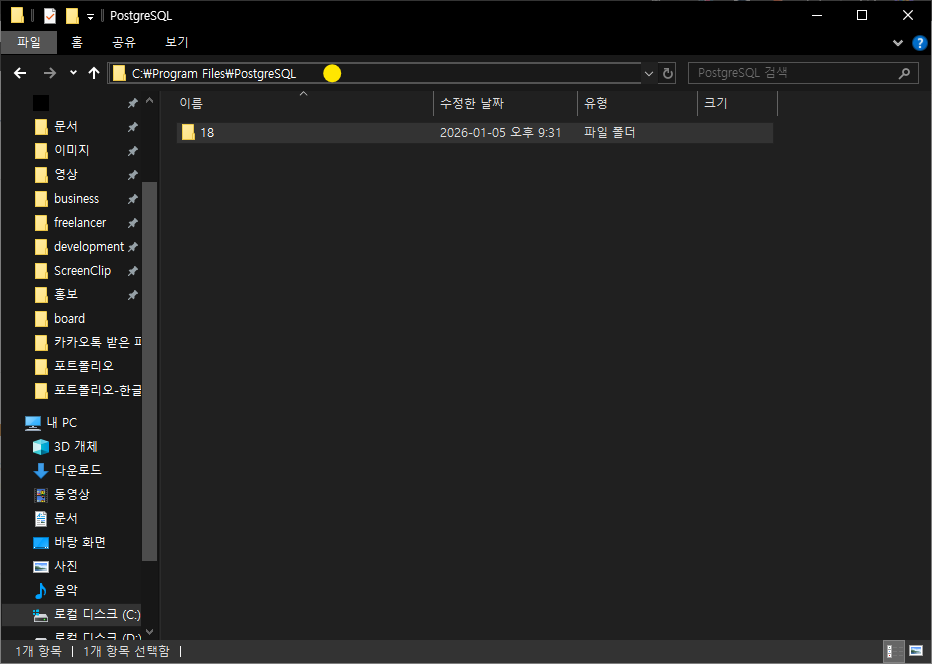Open 홍보 folder in sidebar
This screenshot has width=932, height=664.
pyautogui.click(x=65, y=294)
